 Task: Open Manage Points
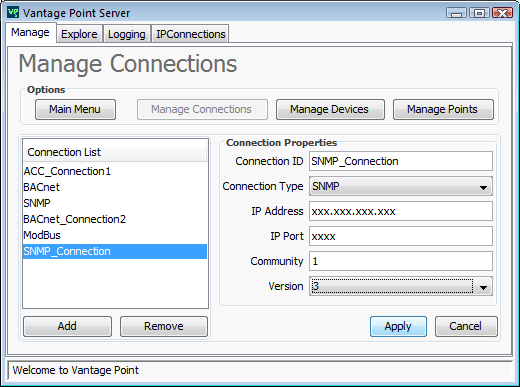point(443,109)
